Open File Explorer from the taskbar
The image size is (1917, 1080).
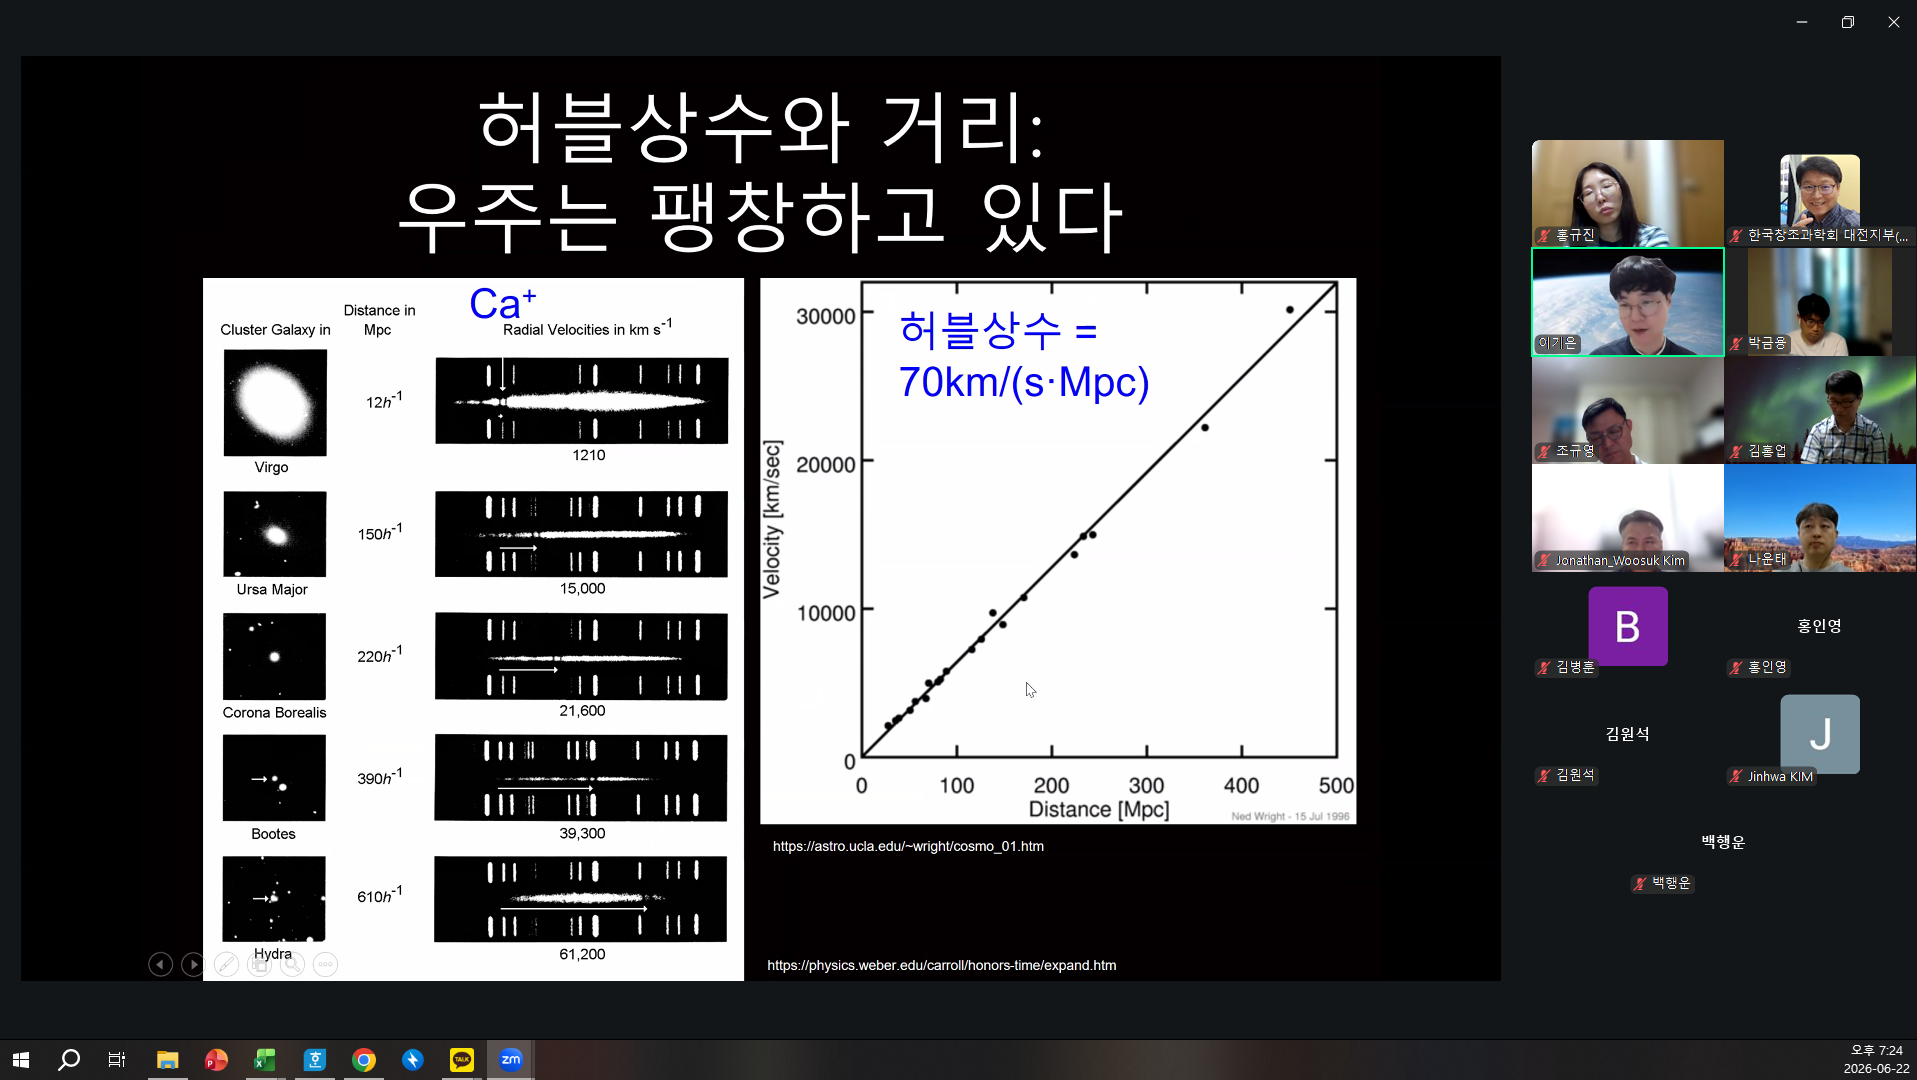pos(167,1059)
